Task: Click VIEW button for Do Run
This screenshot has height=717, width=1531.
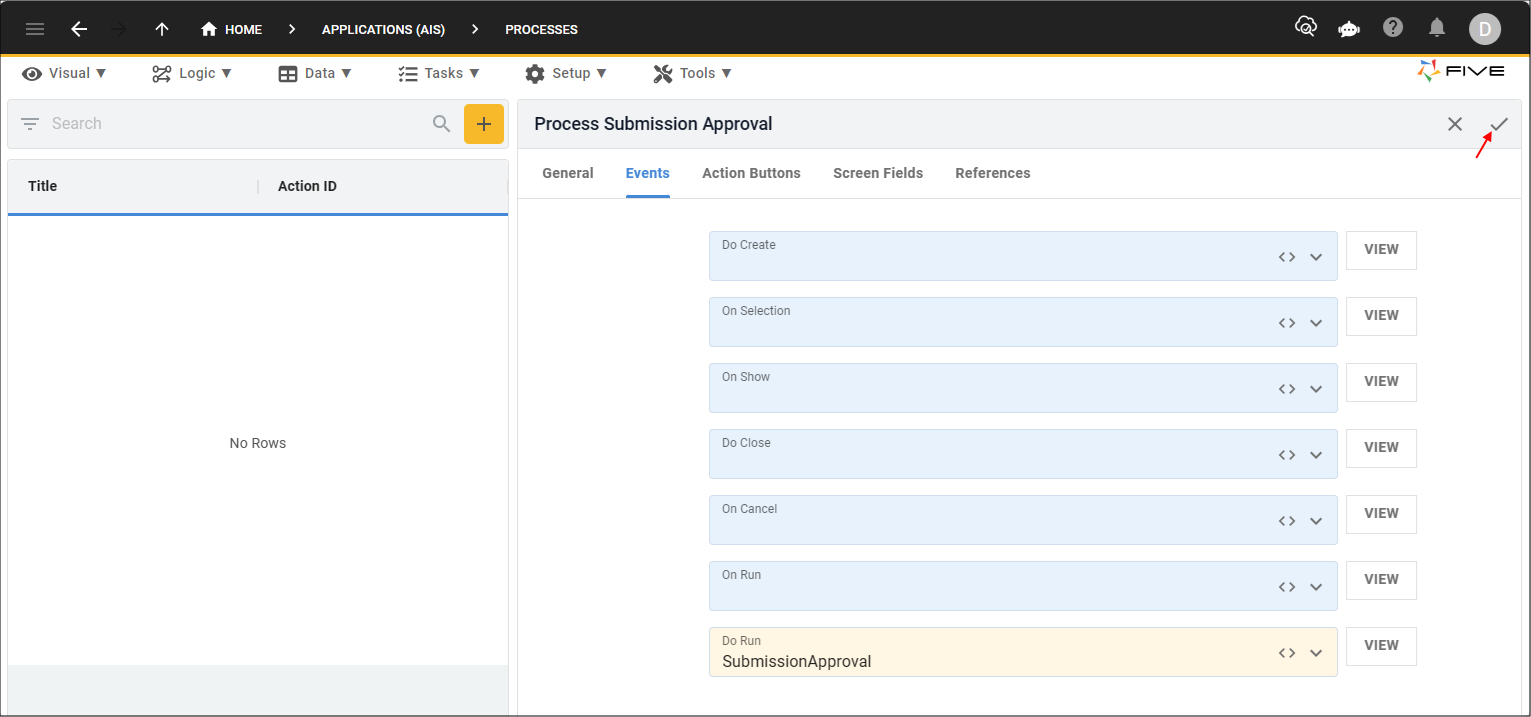Action: coord(1381,645)
